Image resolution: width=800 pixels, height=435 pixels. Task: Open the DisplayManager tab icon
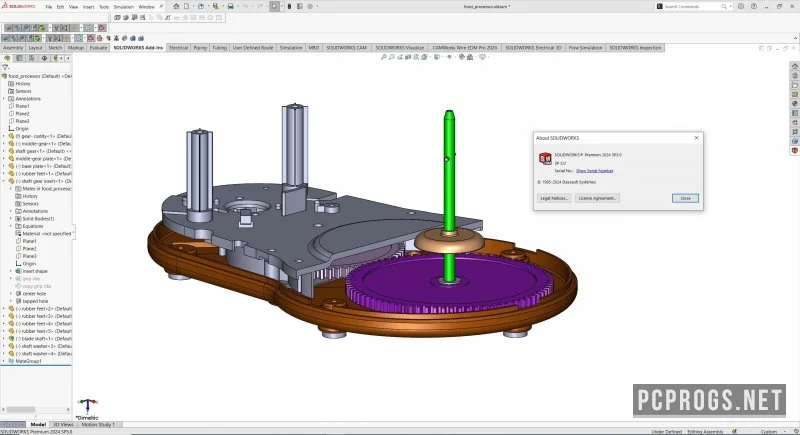tap(56, 58)
